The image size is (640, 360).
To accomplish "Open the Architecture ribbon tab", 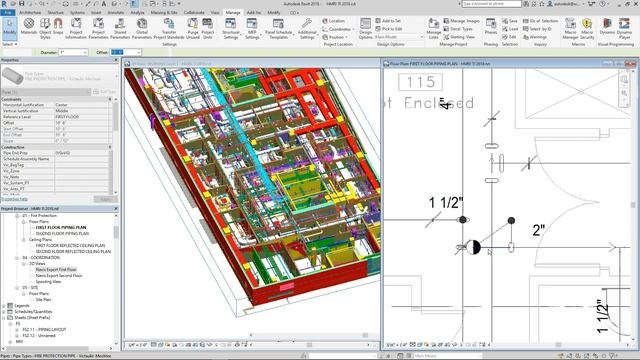I will tap(30, 13).
